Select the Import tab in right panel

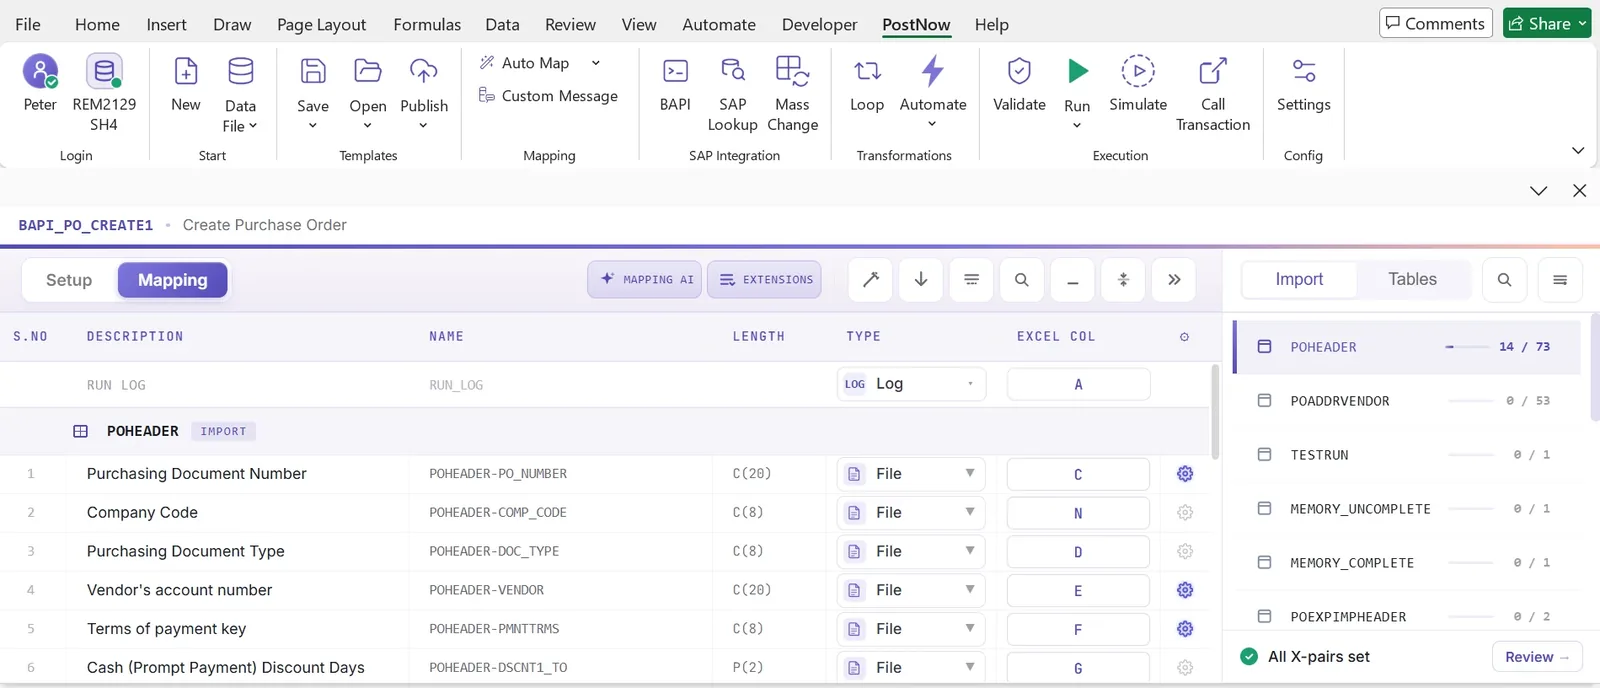click(1299, 280)
